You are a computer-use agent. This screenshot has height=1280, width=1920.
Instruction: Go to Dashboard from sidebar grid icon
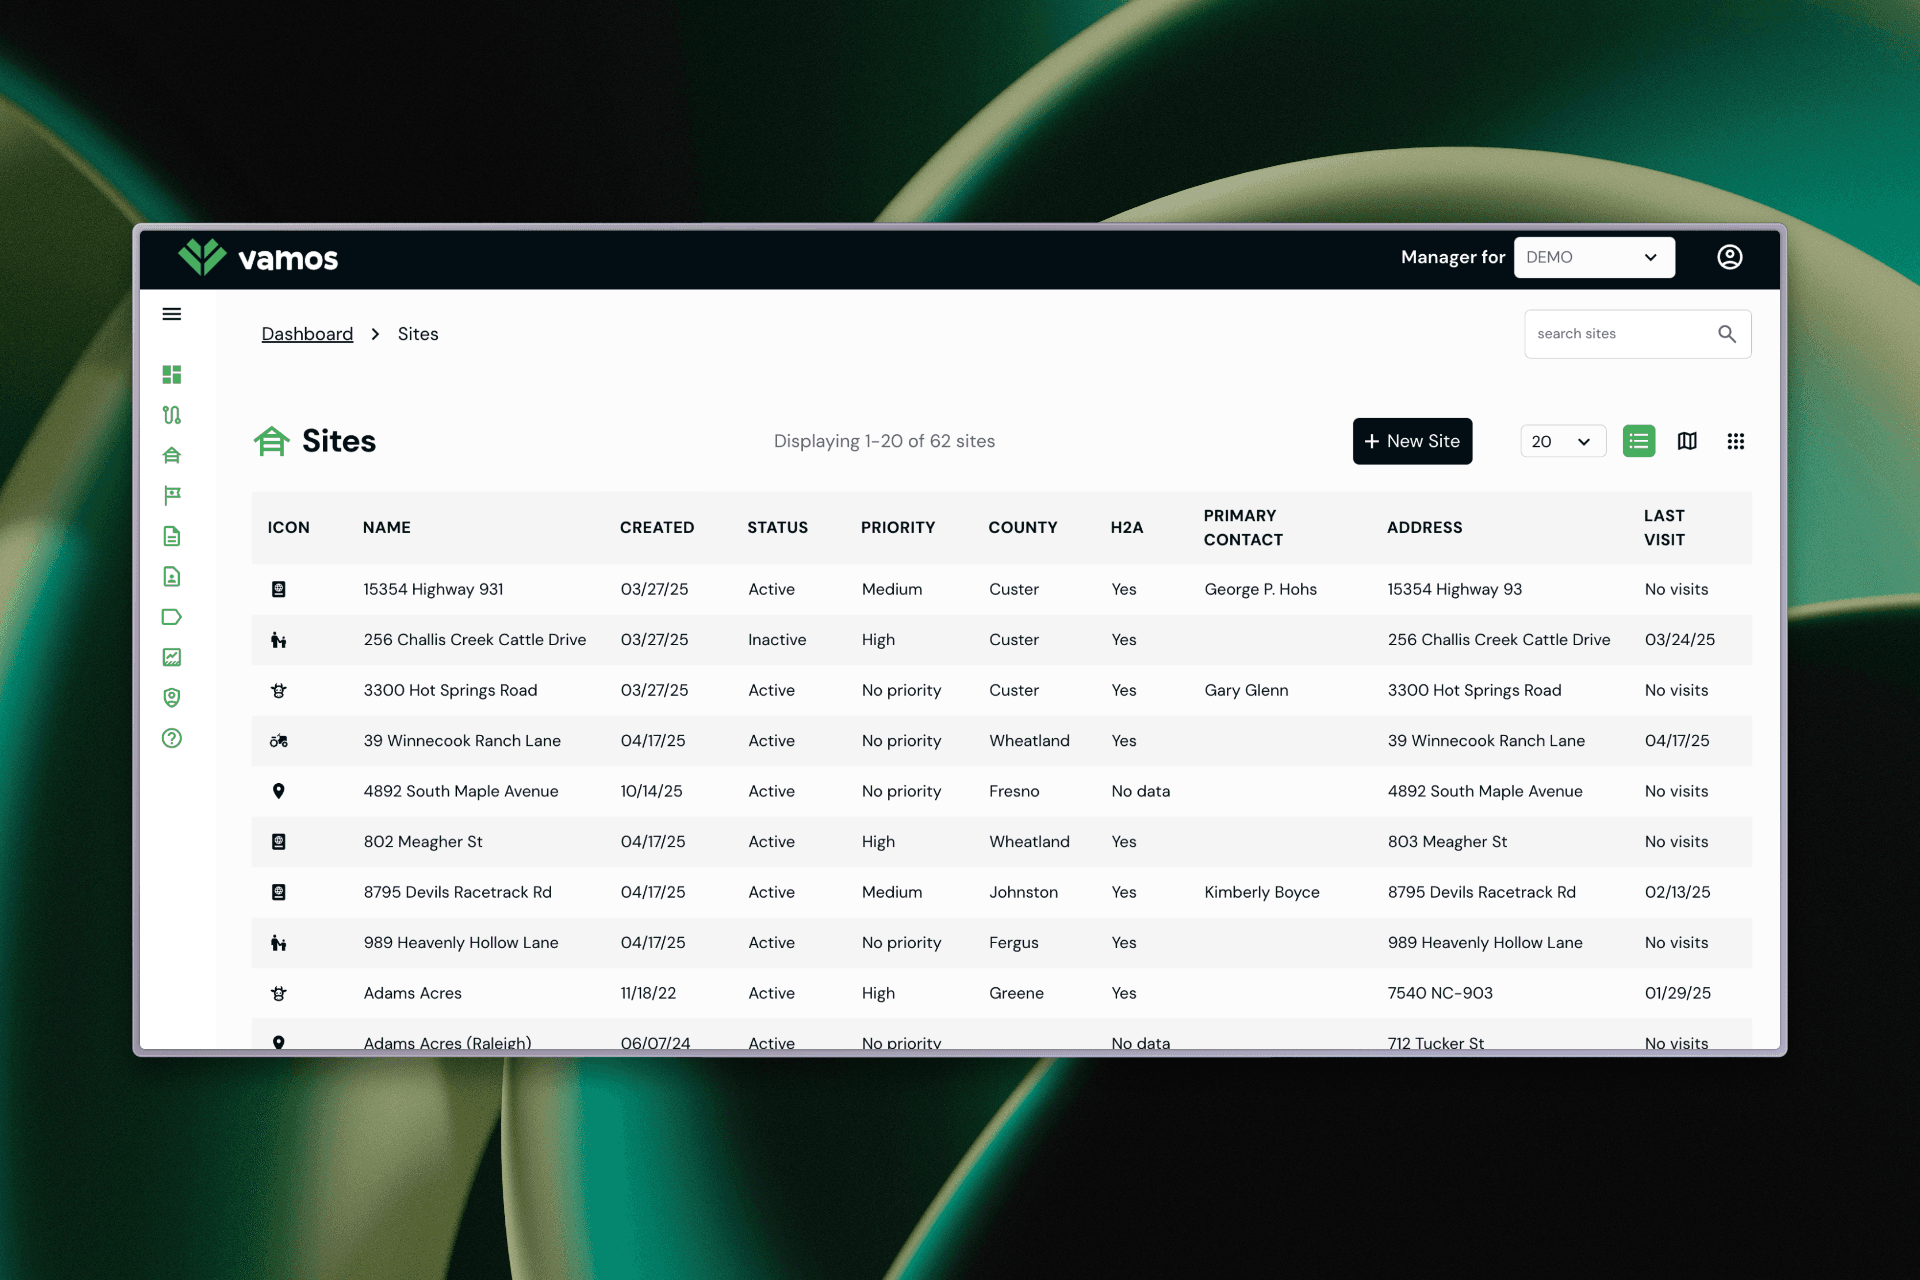coord(172,374)
